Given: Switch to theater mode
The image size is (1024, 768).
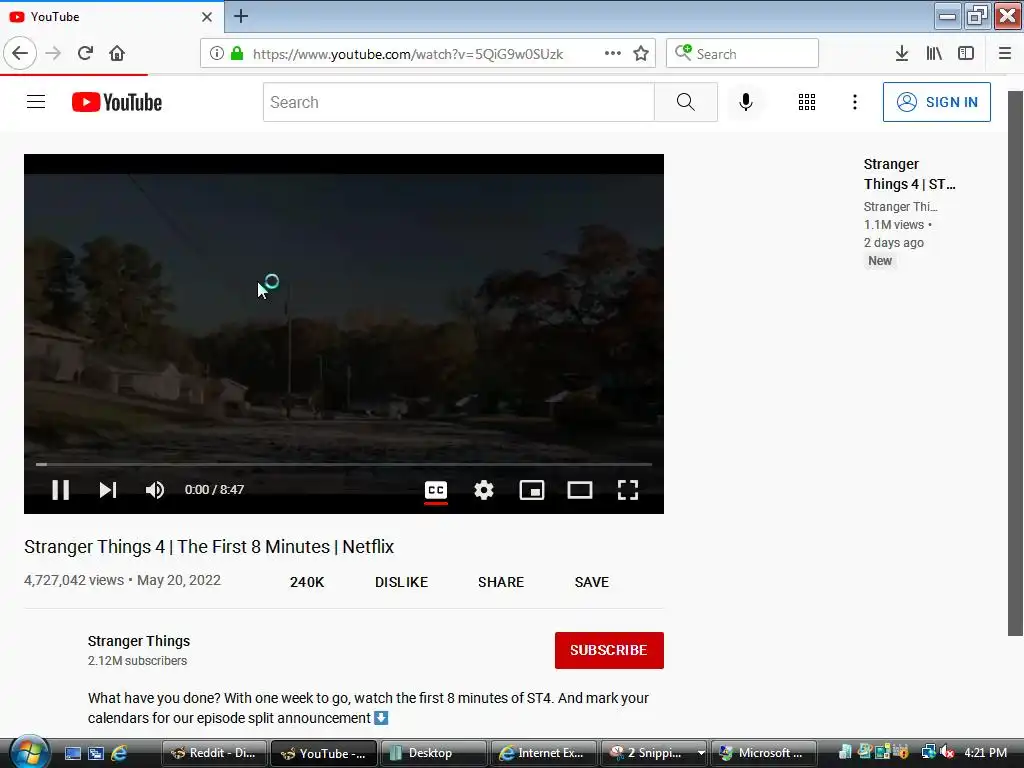Looking at the screenshot, I should tap(580, 490).
